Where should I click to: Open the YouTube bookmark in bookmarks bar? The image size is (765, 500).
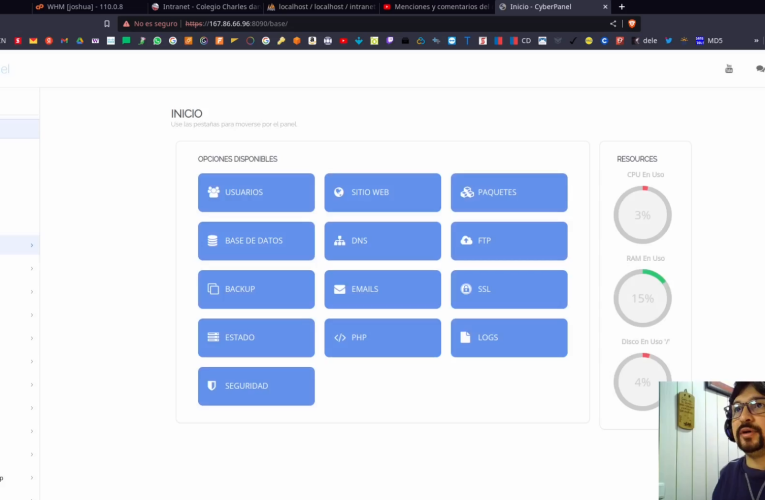pos(343,40)
